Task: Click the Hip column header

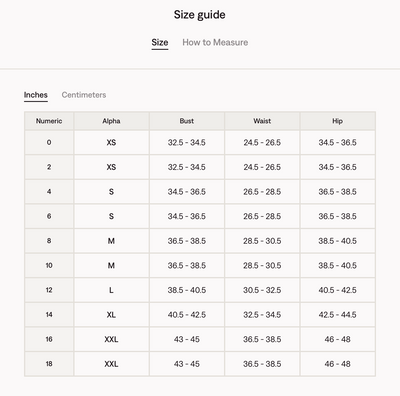Action: [337, 121]
